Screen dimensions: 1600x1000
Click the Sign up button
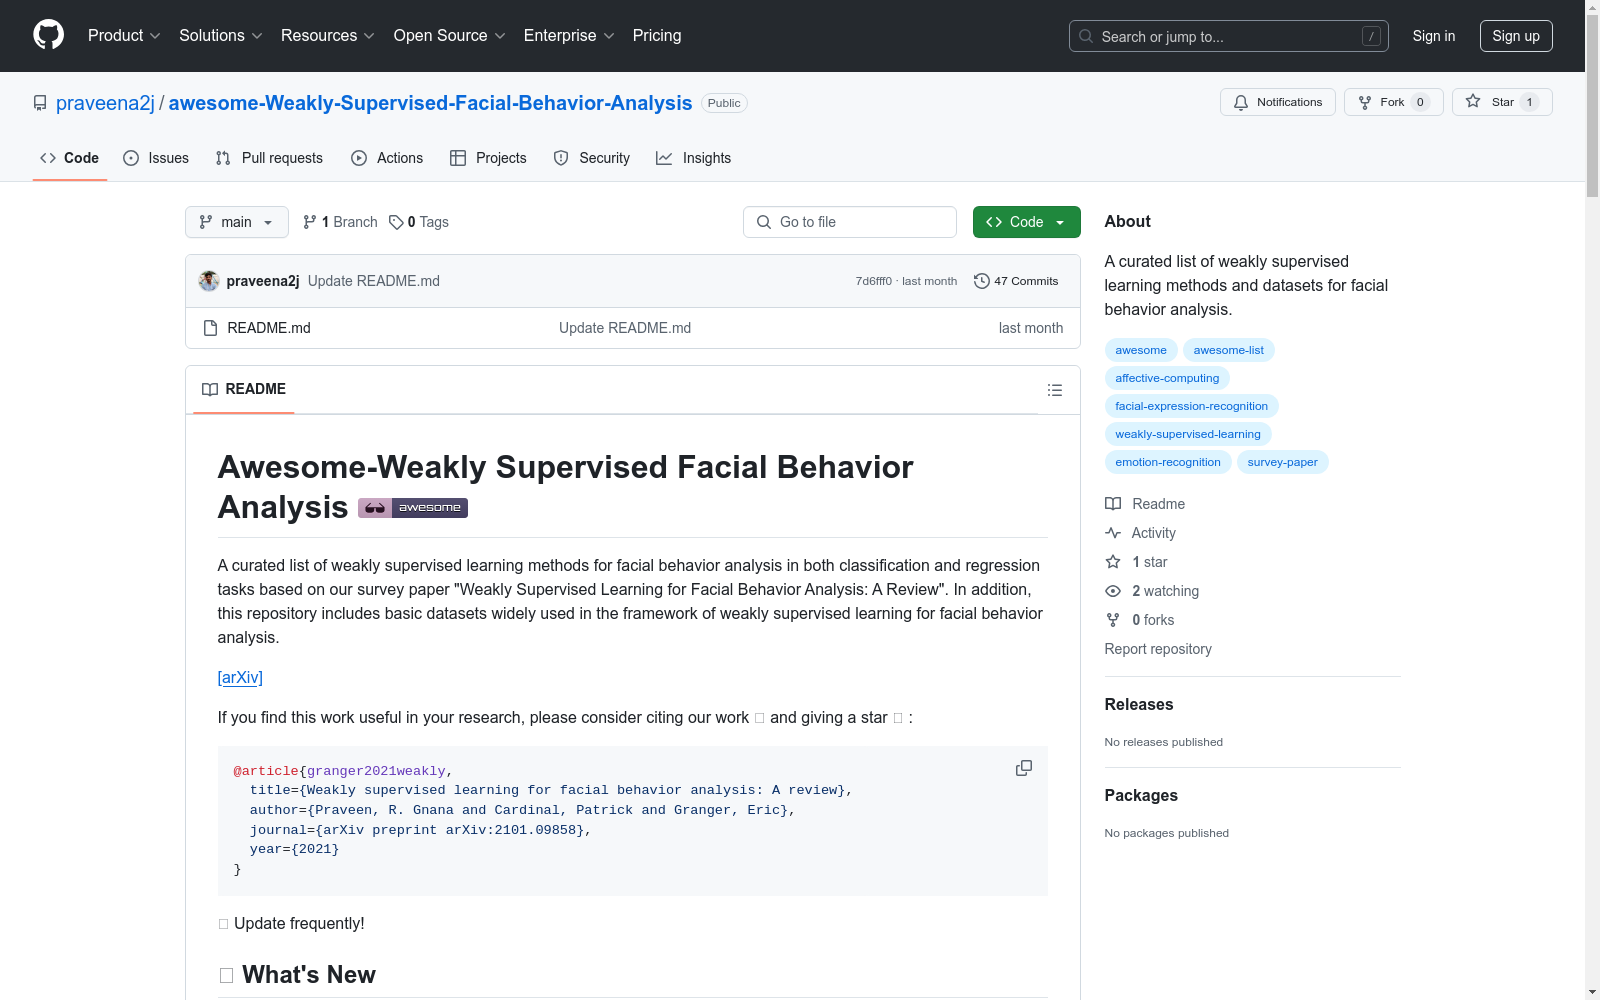coord(1516,36)
